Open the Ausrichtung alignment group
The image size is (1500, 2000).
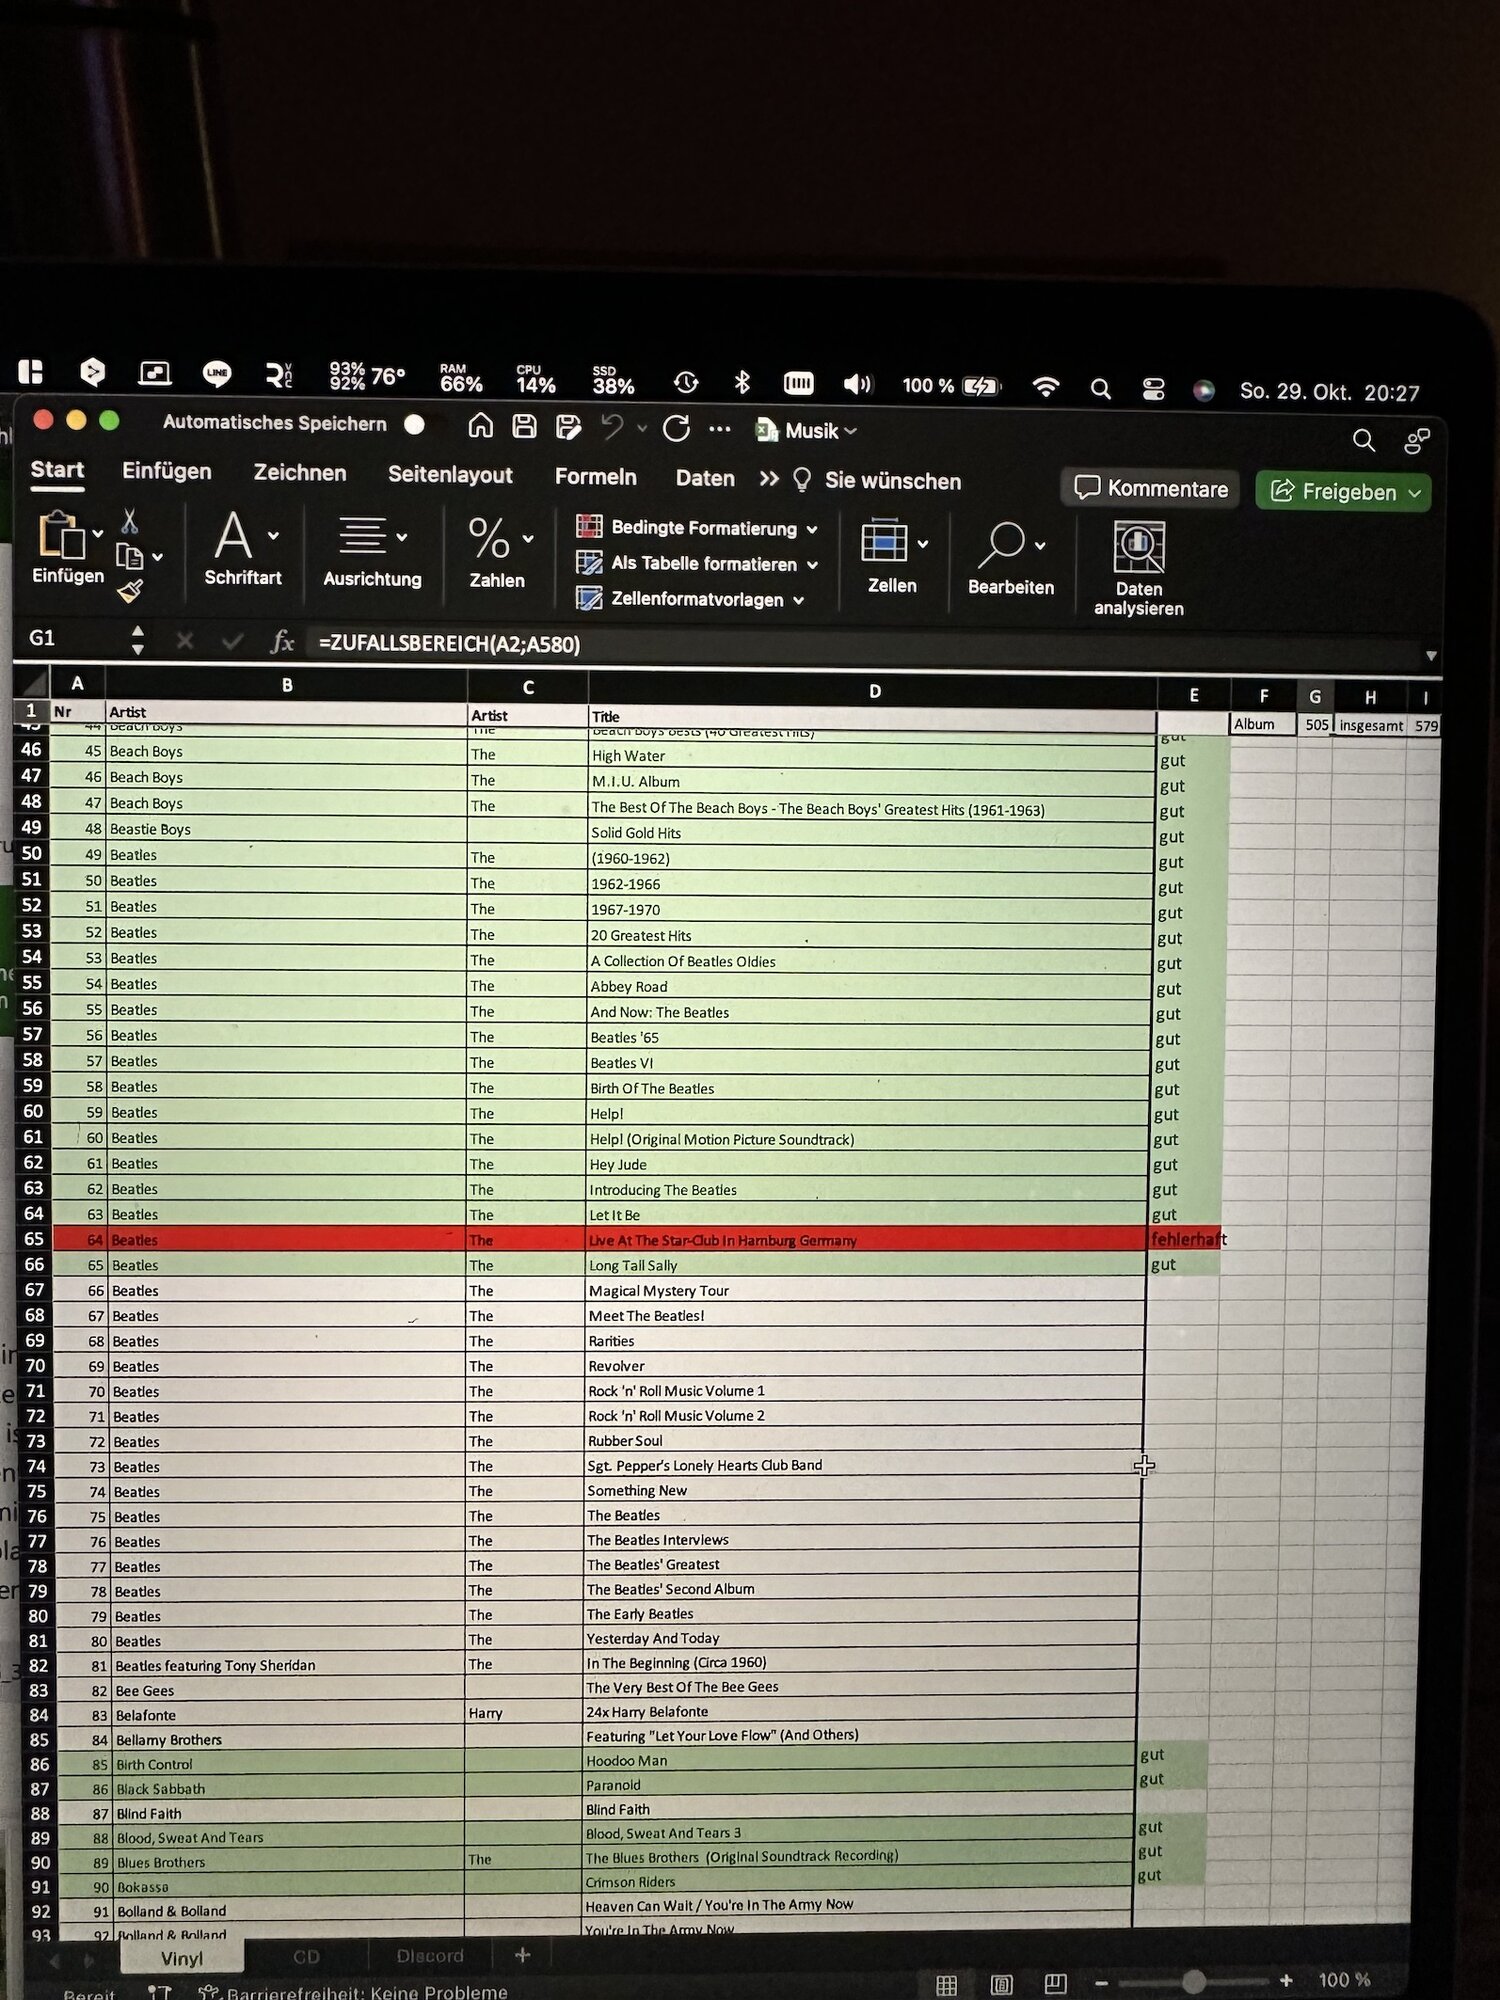click(372, 552)
